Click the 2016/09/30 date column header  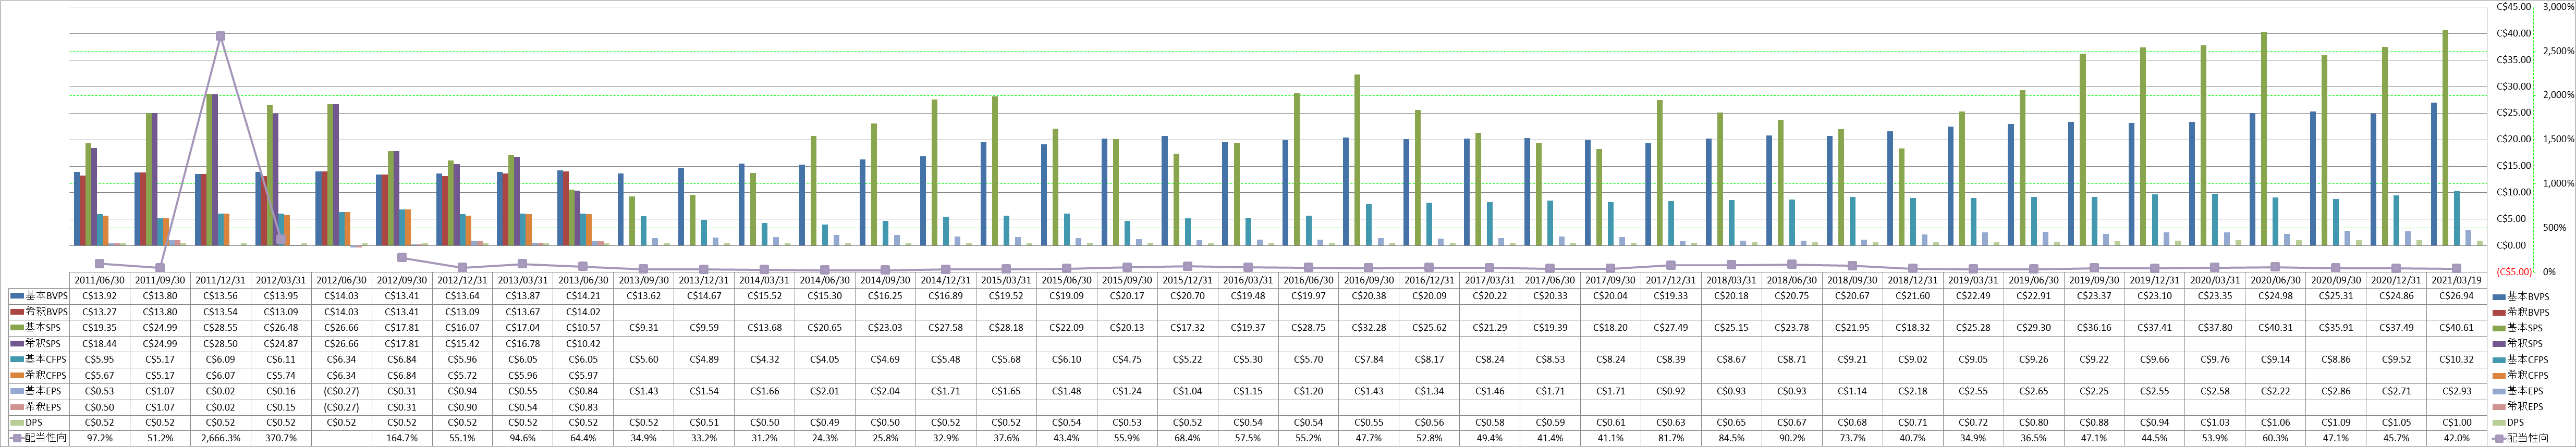(x=1368, y=280)
